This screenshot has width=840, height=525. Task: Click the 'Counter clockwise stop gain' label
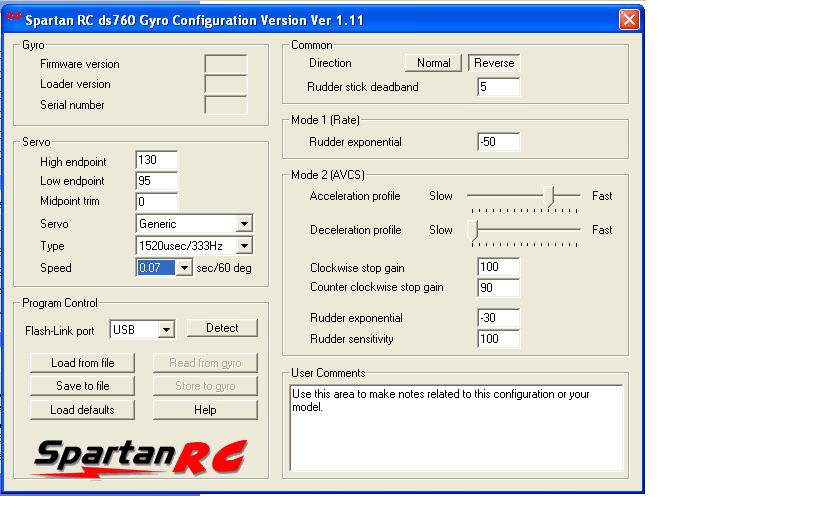377,287
